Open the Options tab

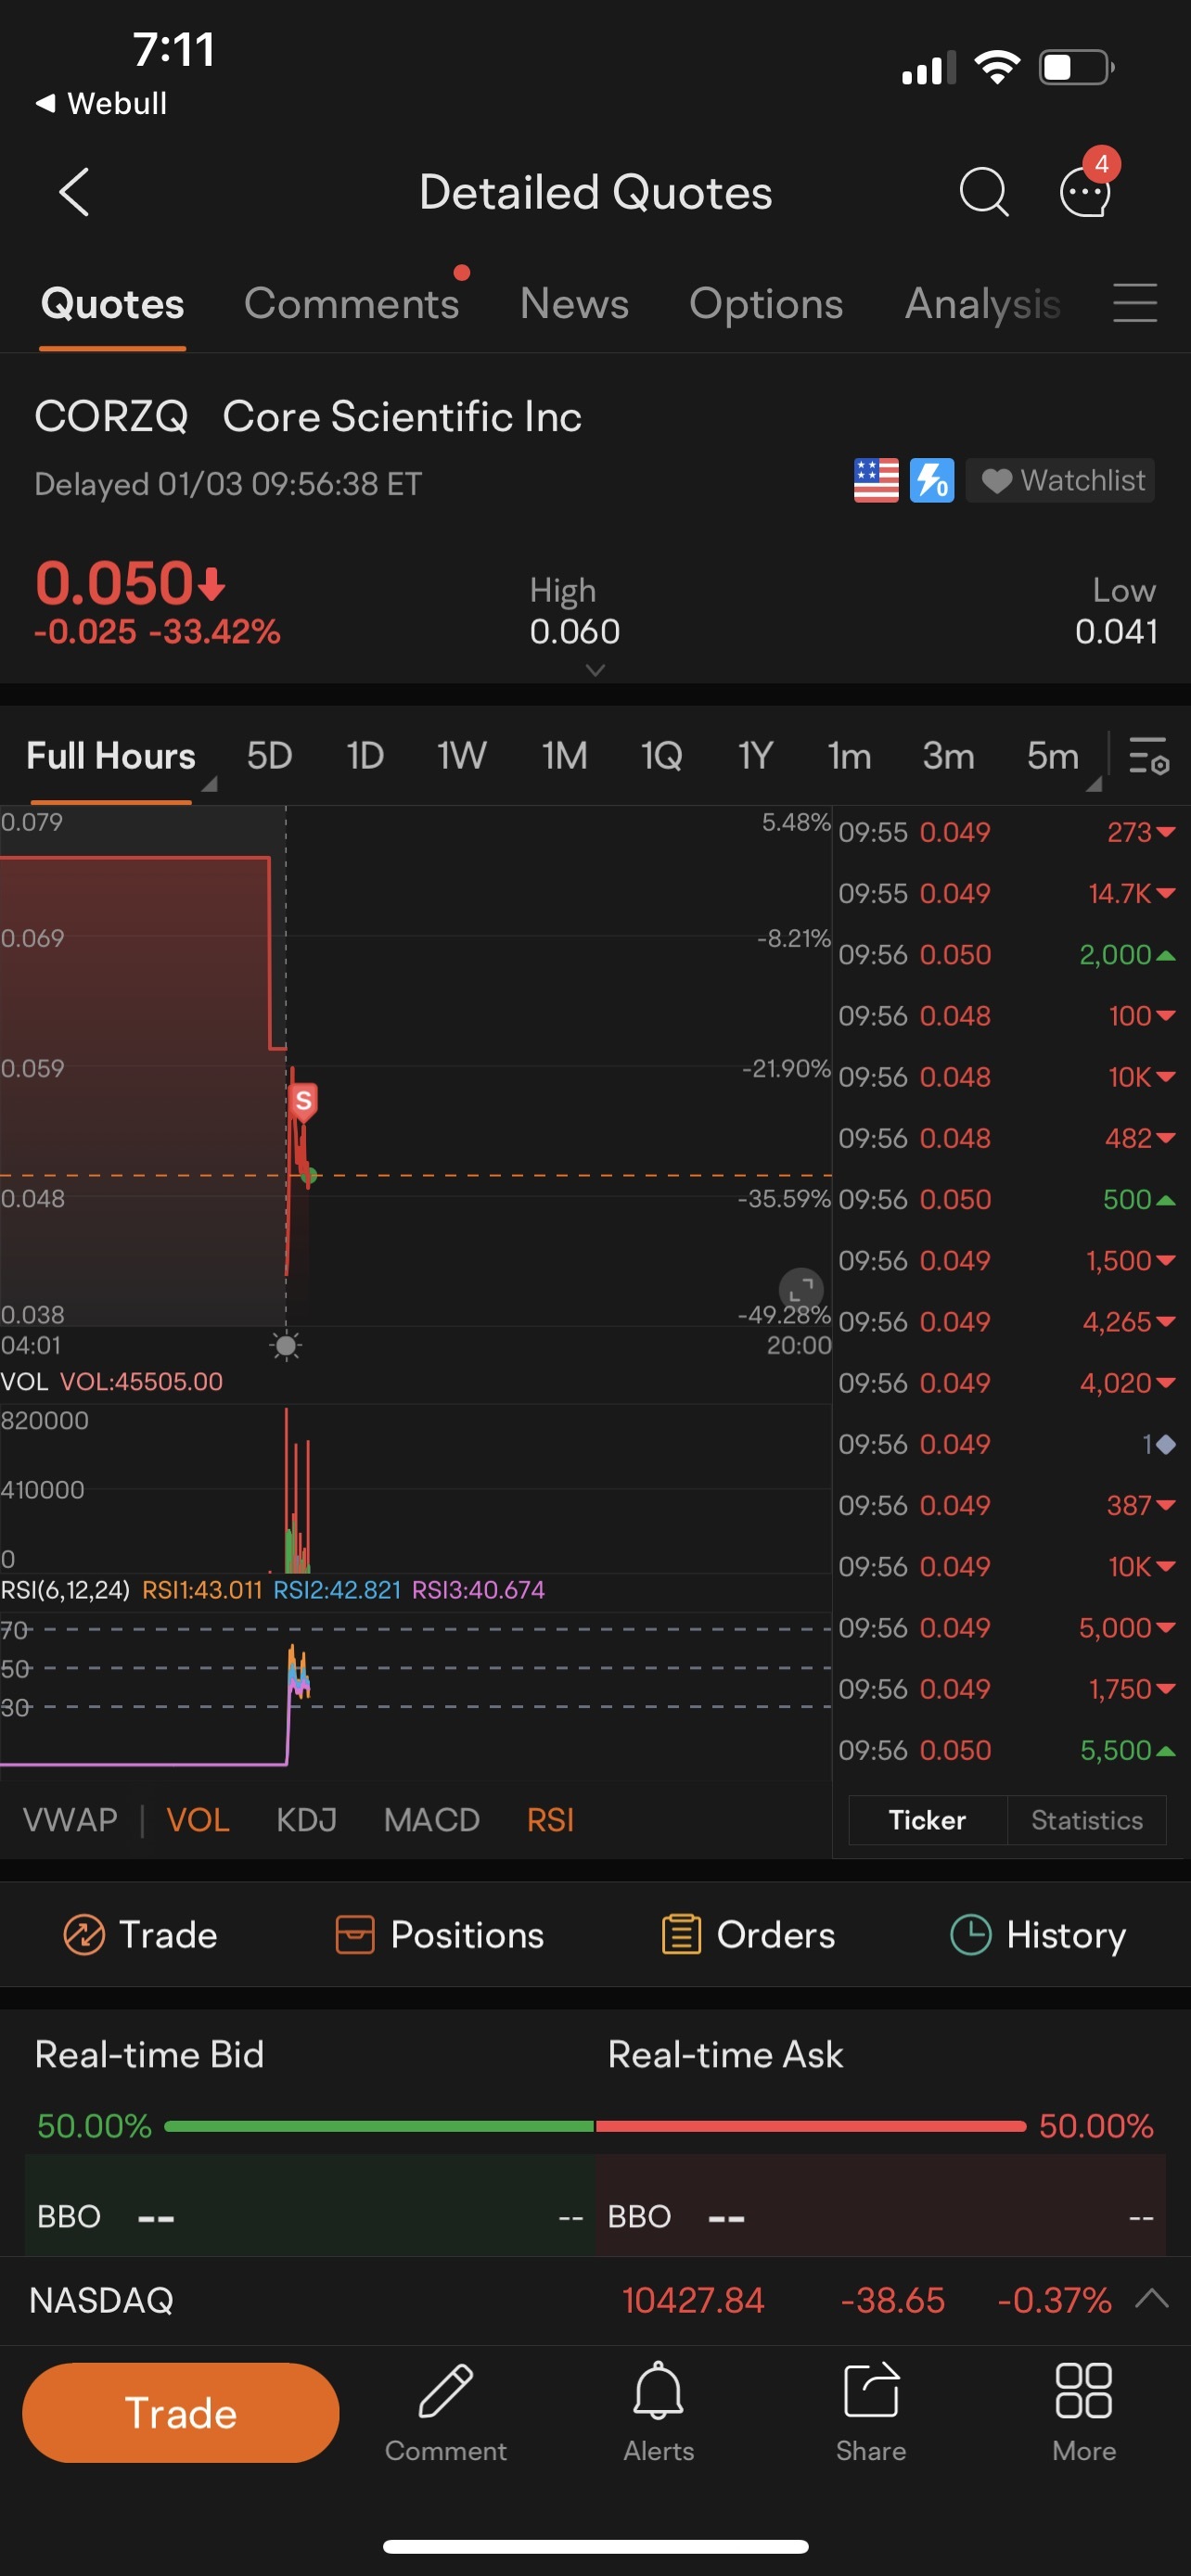(766, 303)
